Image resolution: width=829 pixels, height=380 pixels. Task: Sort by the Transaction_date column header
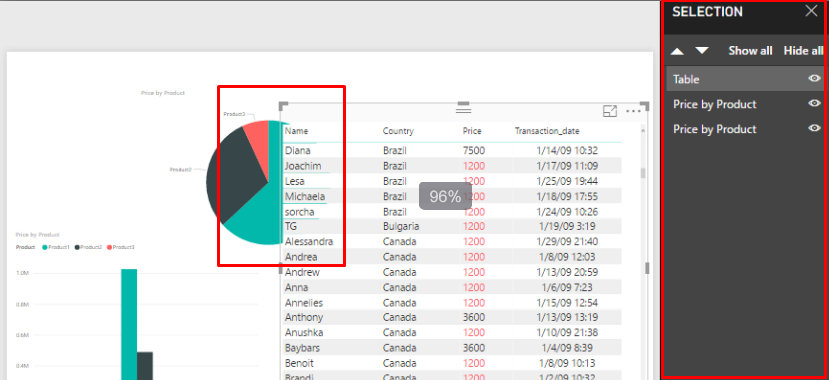547,131
